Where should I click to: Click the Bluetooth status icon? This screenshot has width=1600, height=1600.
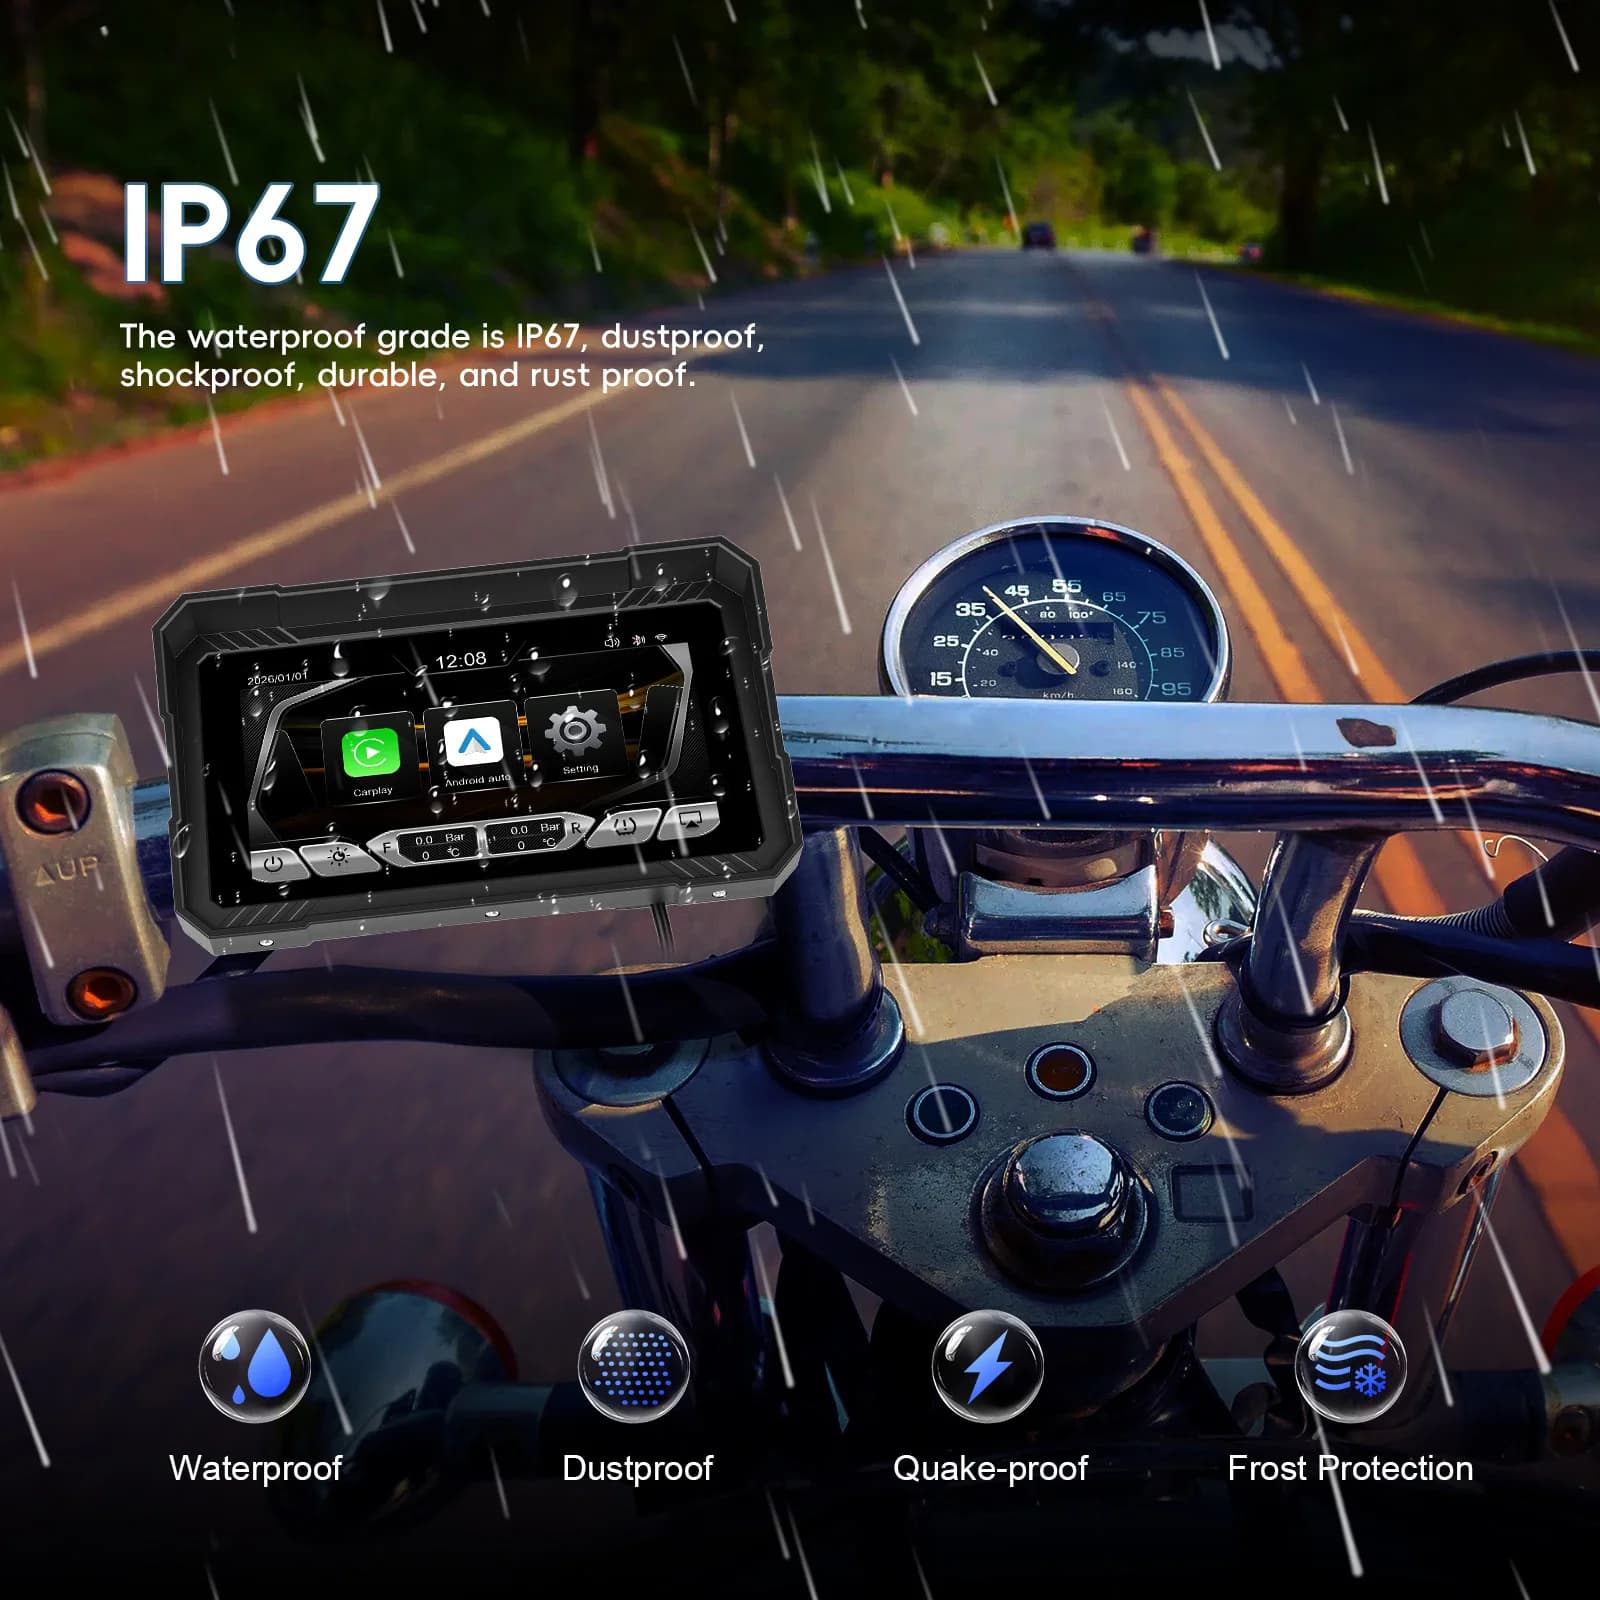638,640
